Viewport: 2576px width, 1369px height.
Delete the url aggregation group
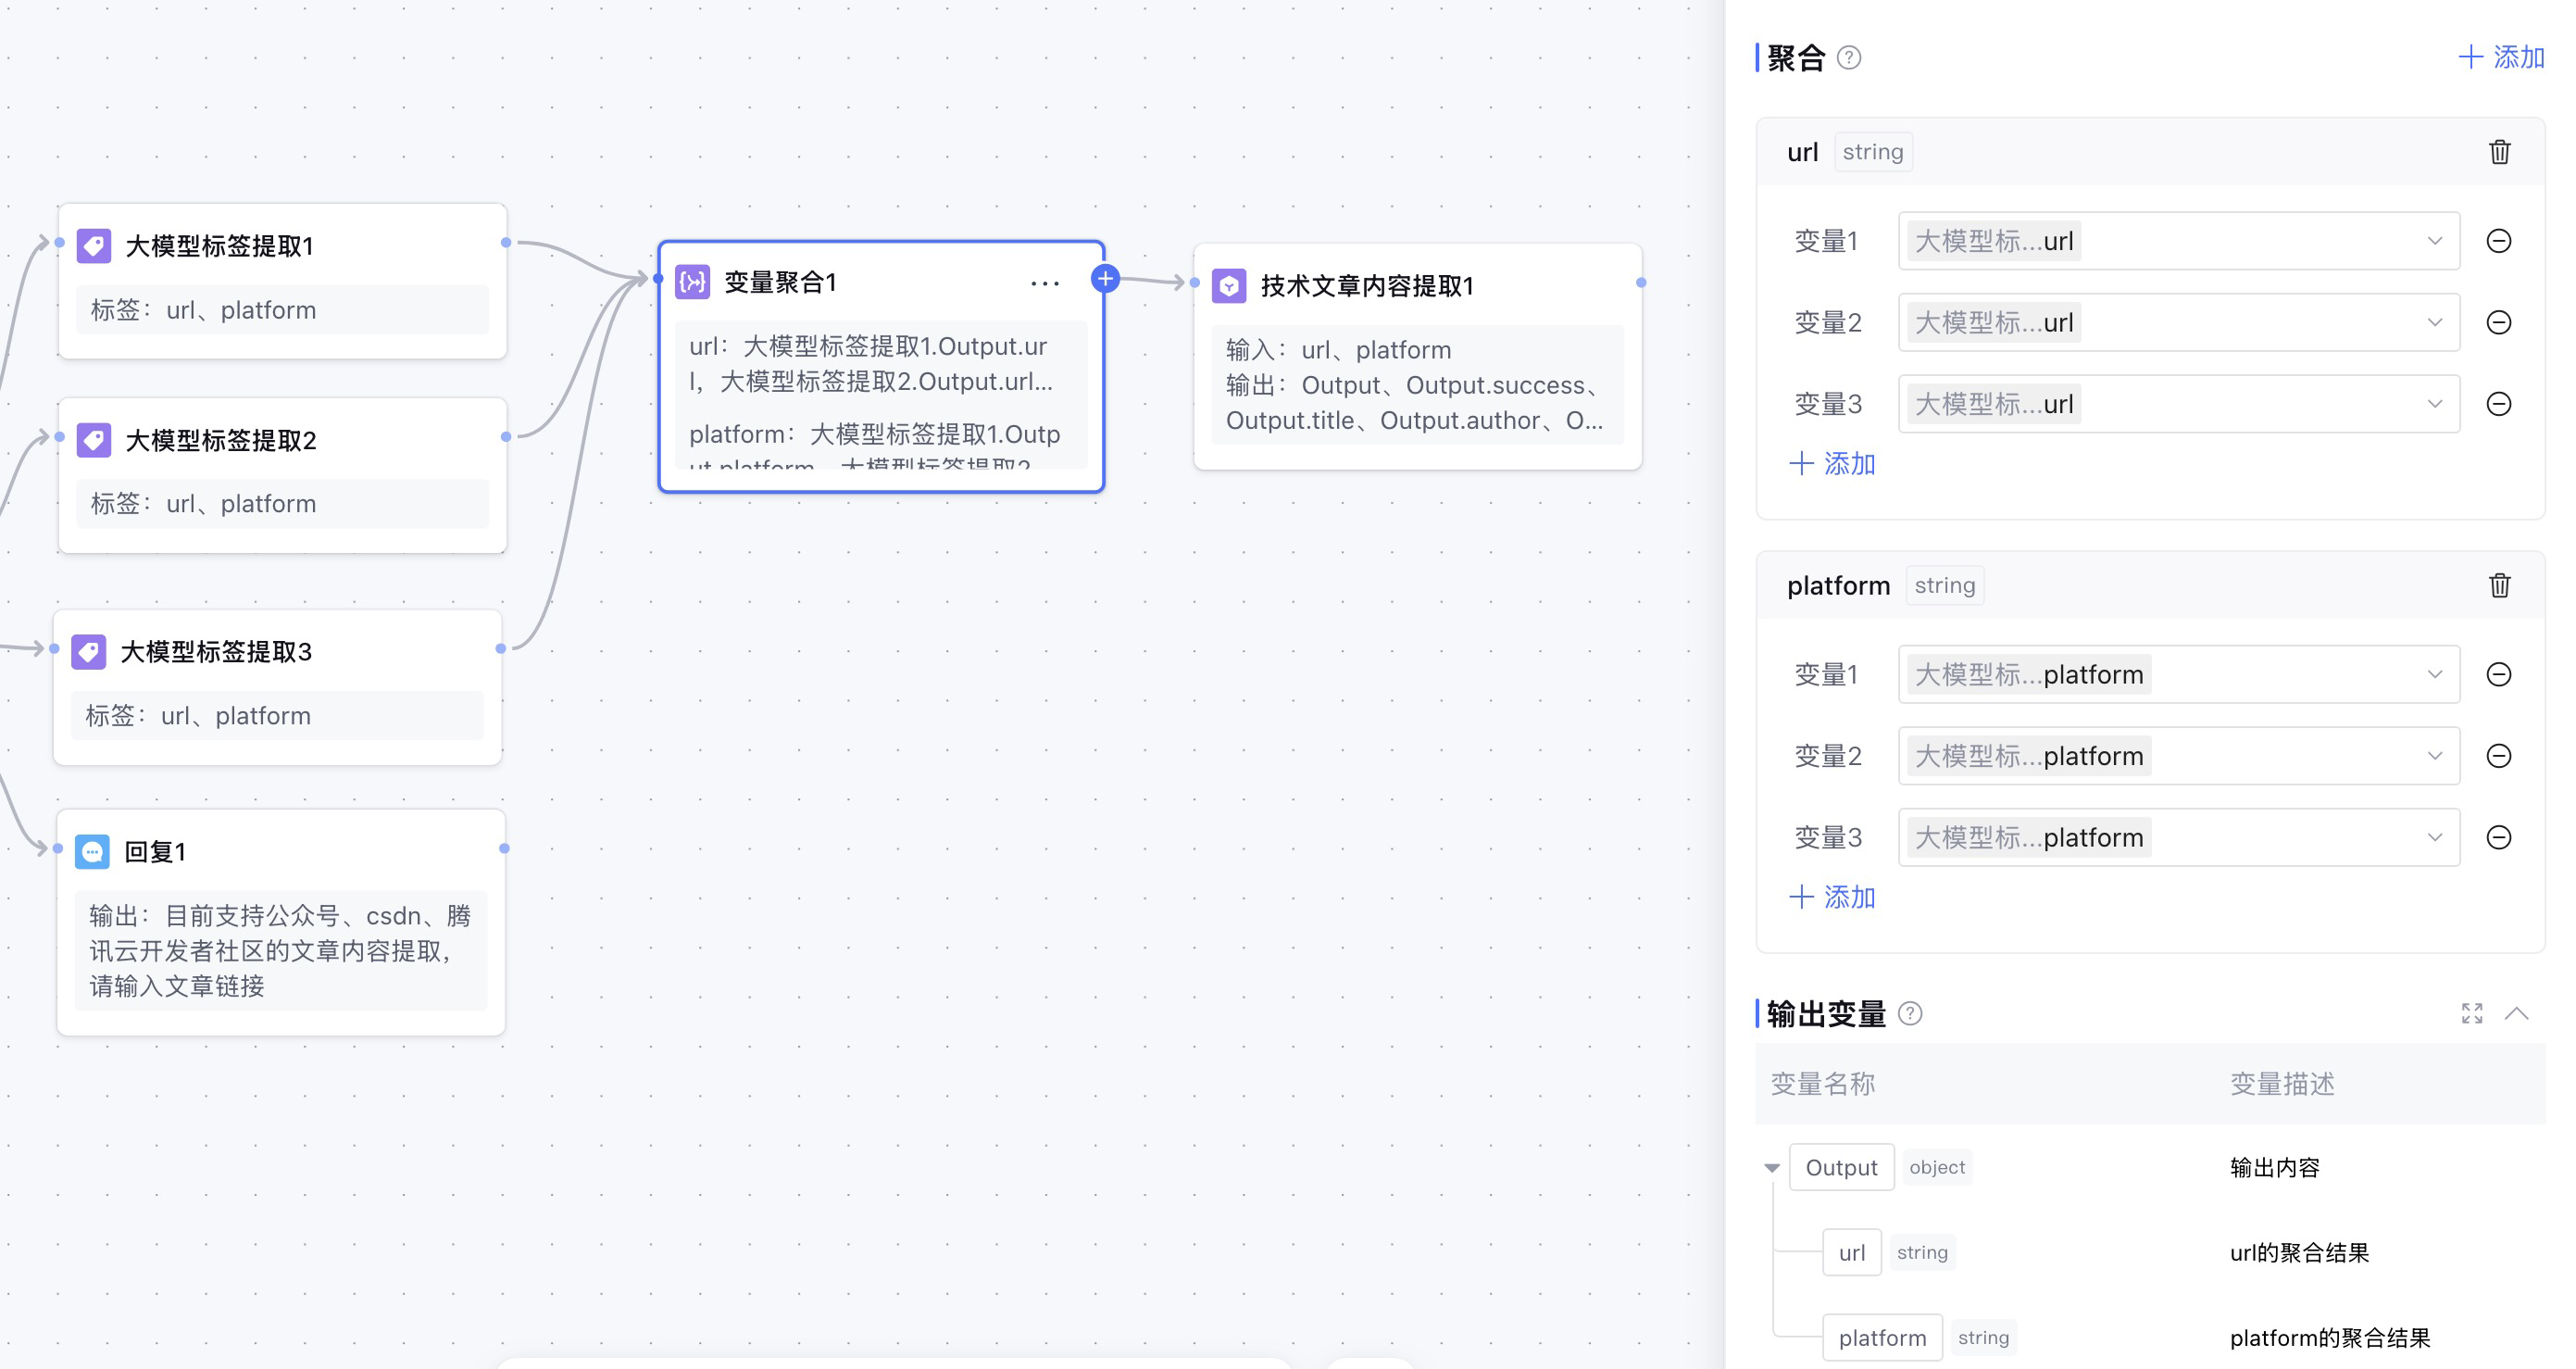[2498, 152]
